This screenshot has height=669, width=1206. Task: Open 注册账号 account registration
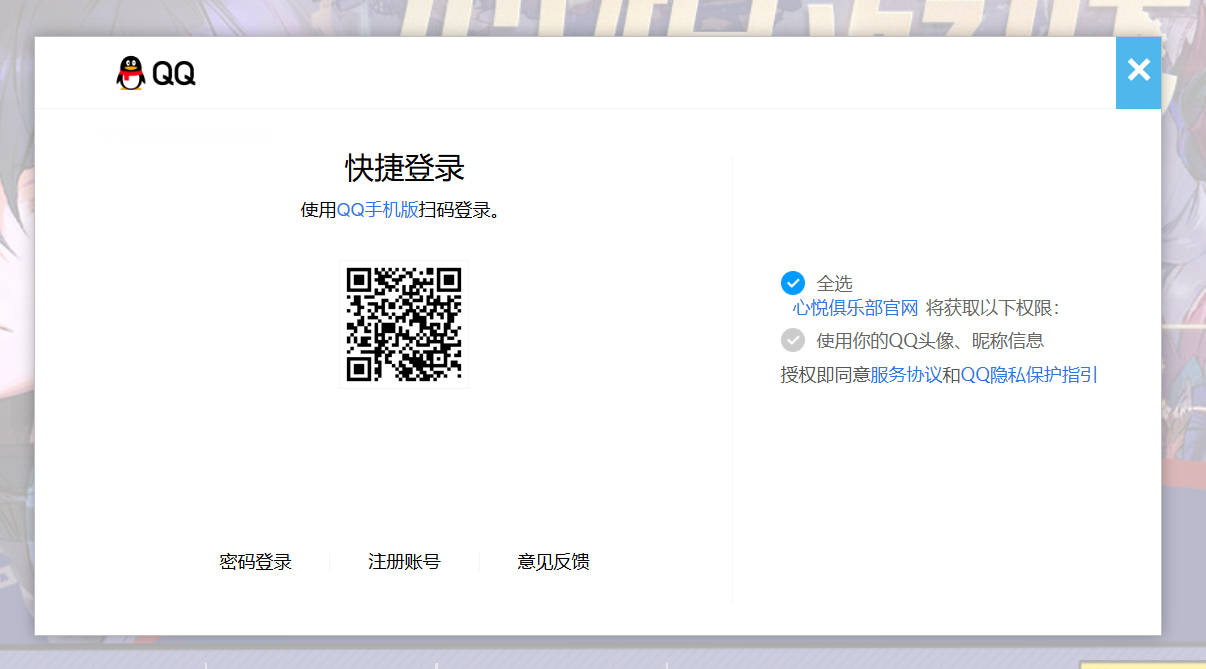404,562
